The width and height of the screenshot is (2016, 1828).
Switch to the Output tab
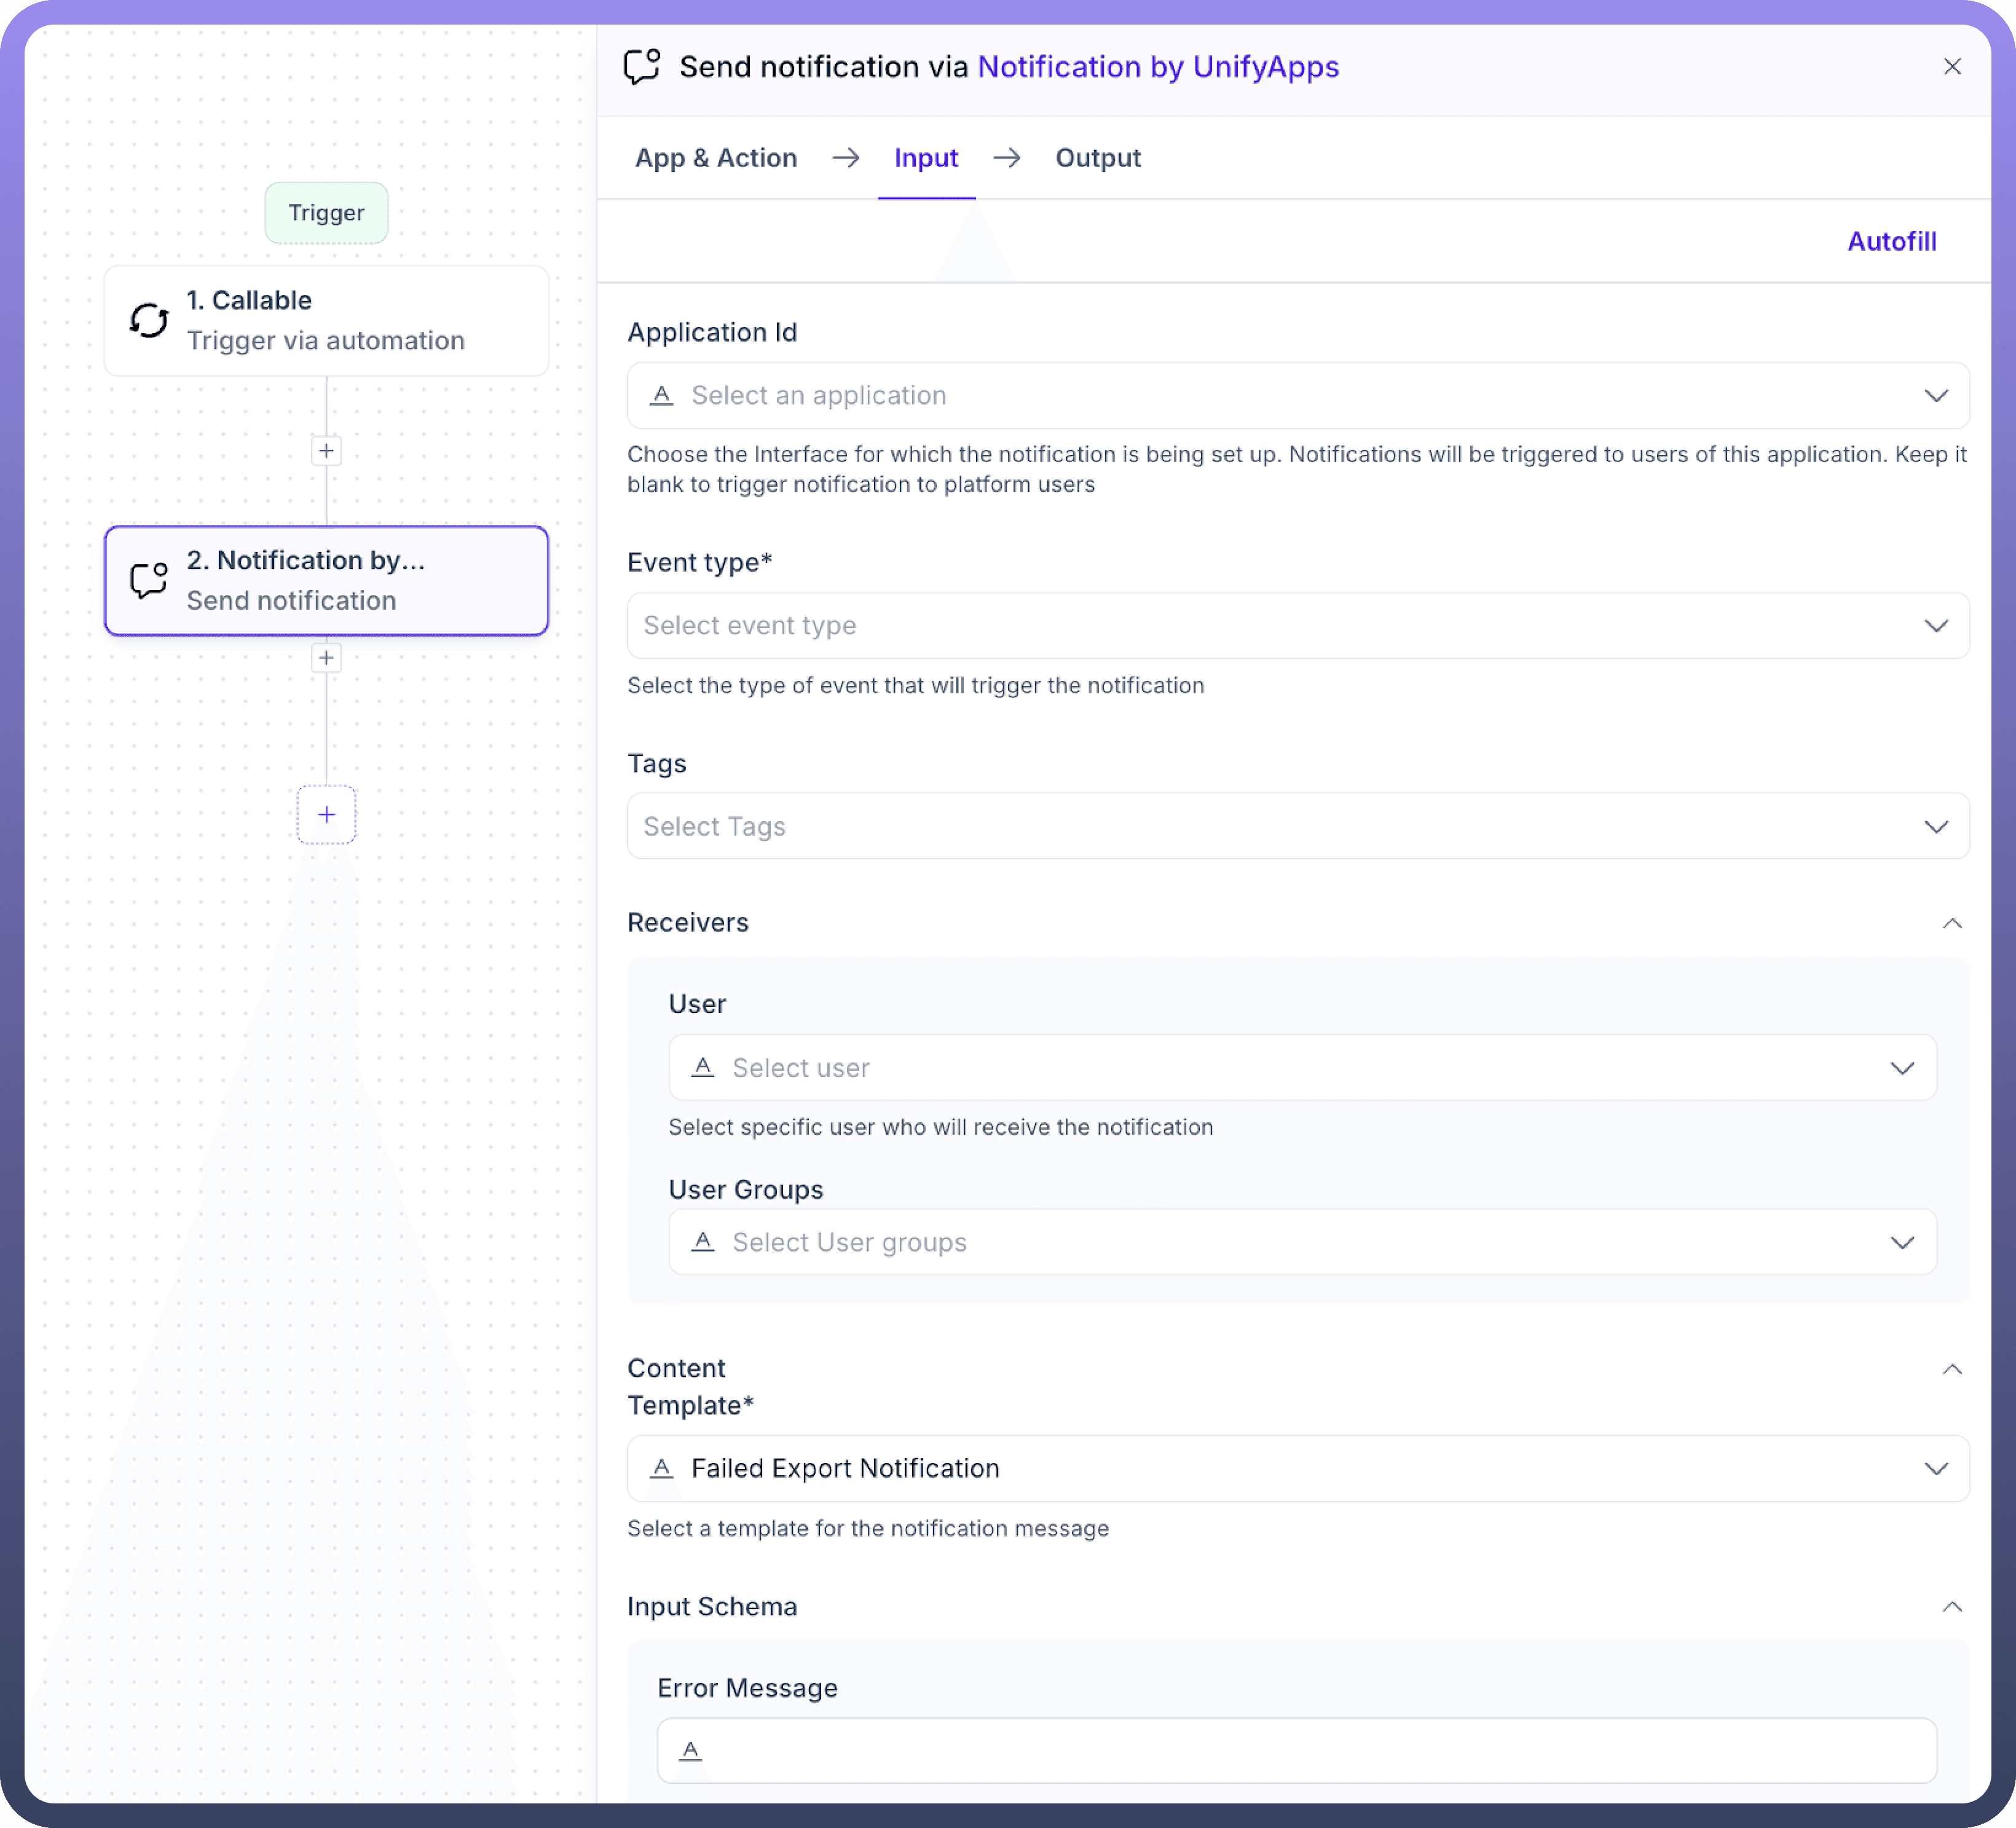coord(1097,158)
